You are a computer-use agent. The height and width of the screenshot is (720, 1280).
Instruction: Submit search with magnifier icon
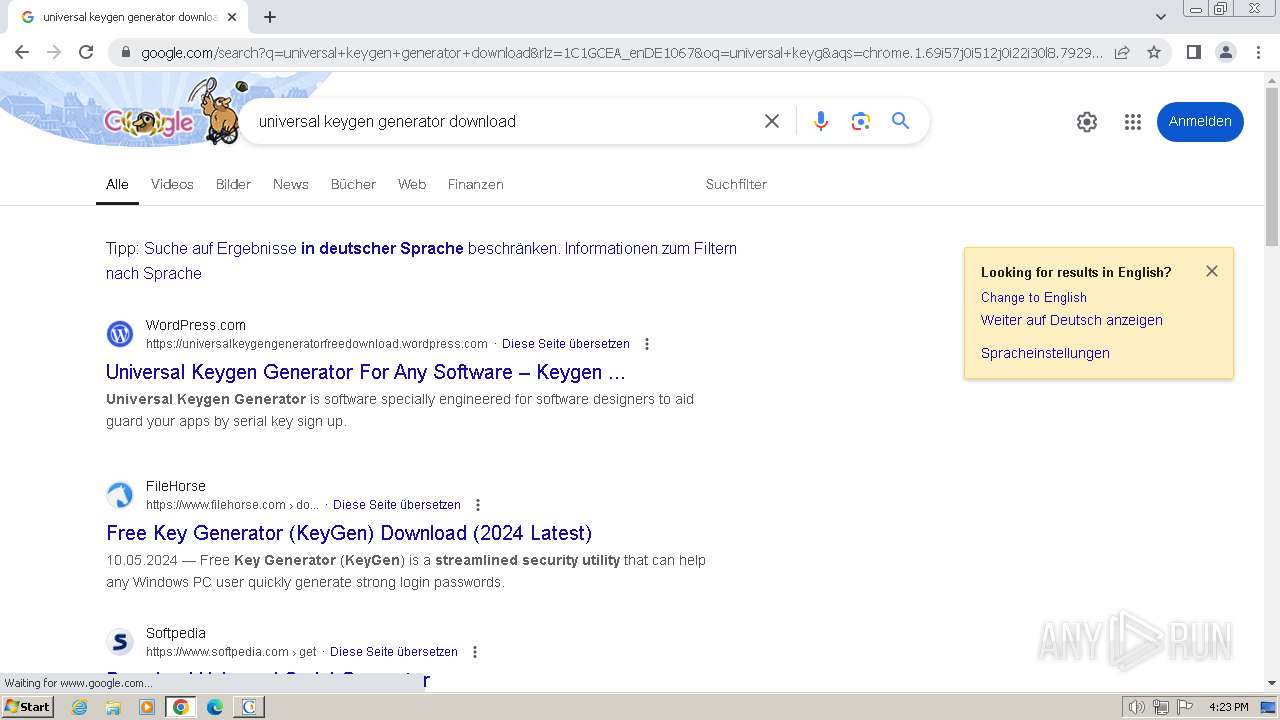[900, 121]
